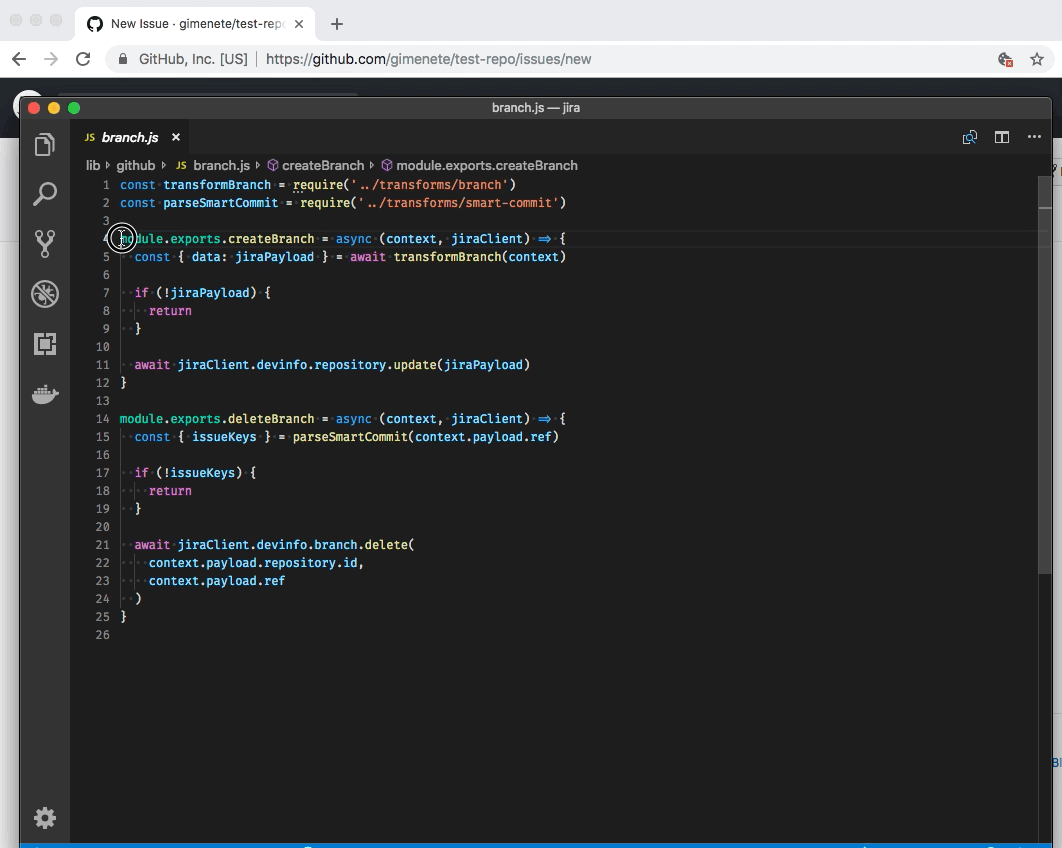
Task: Click the Chrome back button
Action: point(19,59)
